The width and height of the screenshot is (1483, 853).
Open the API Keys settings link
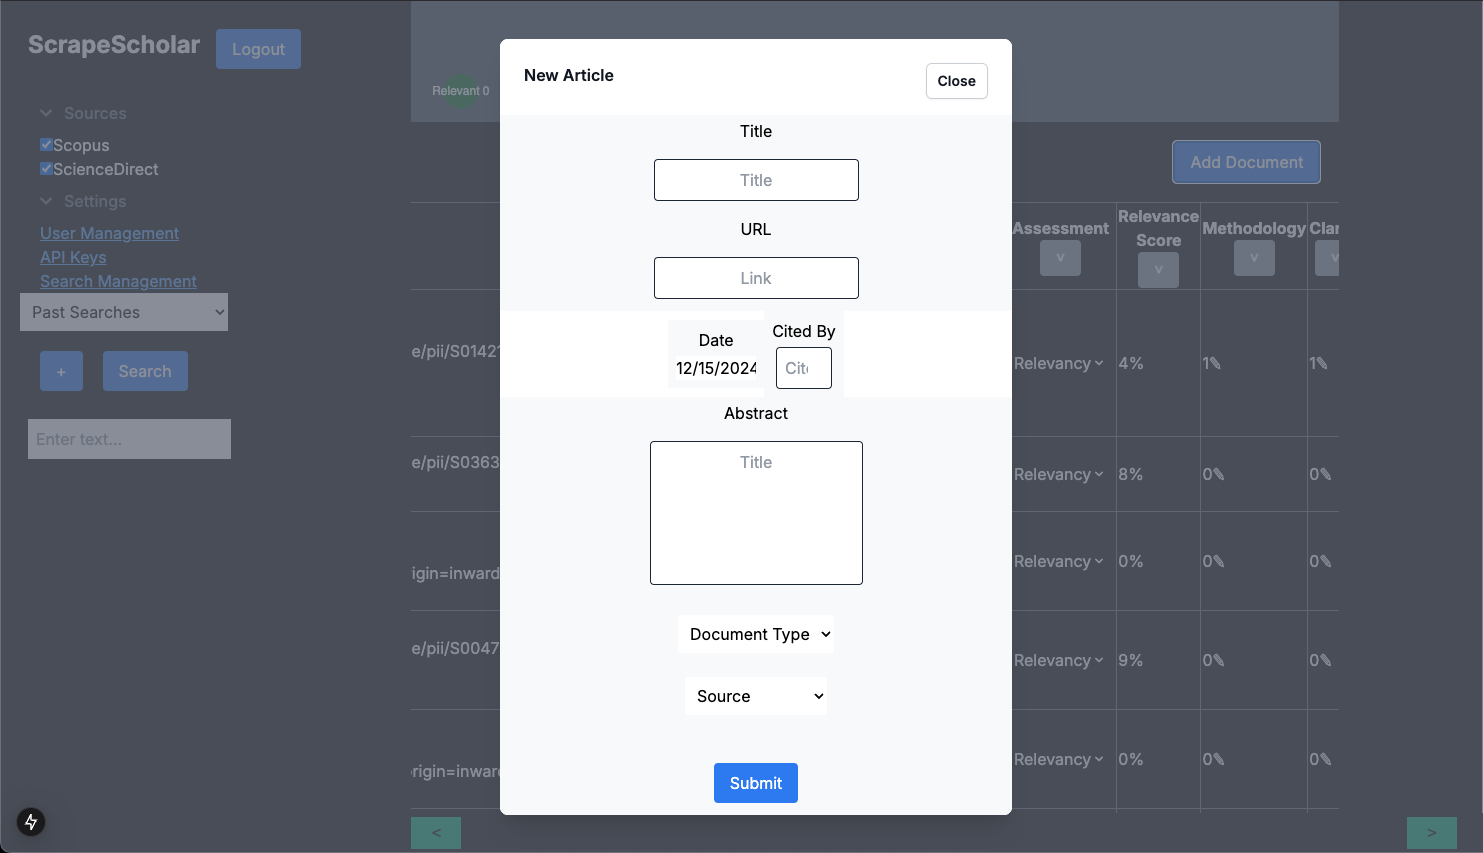click(x=73, y=257)
